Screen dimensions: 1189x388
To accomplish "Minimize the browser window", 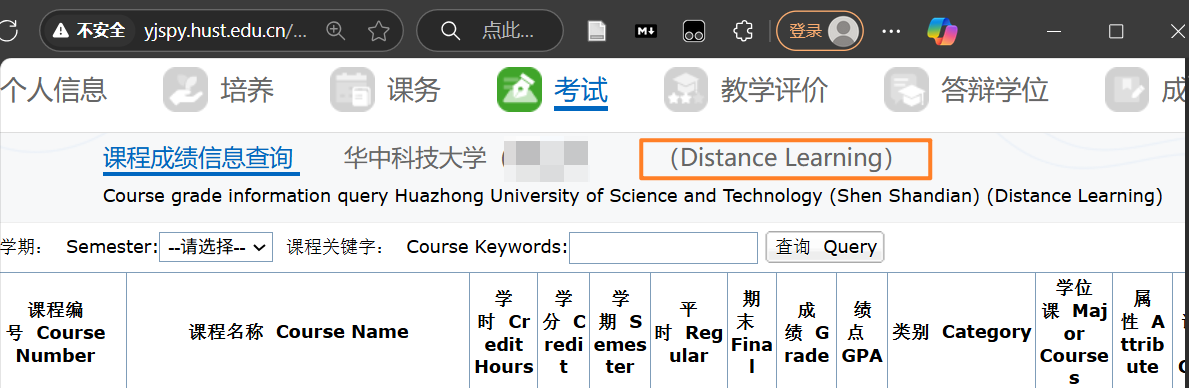I will click(x=1054, y=31).
